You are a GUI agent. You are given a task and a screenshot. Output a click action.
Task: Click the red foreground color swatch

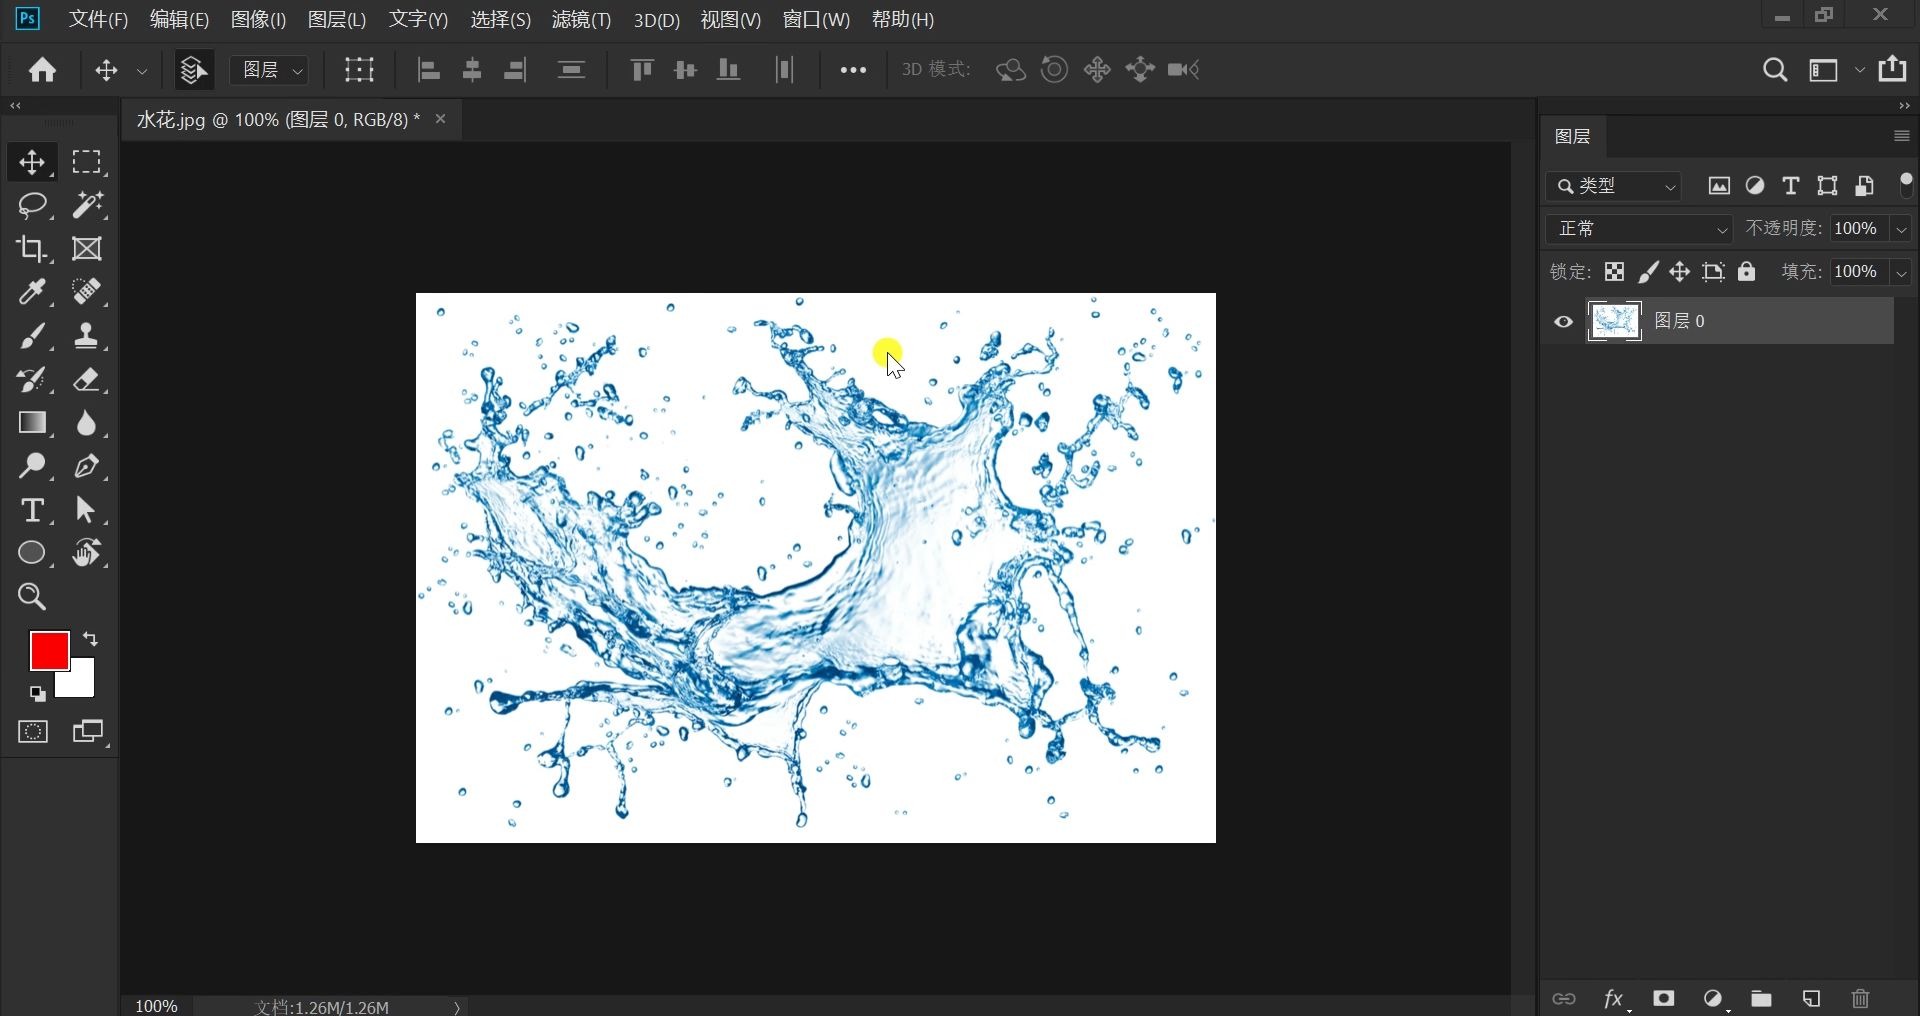click(47, 649)
